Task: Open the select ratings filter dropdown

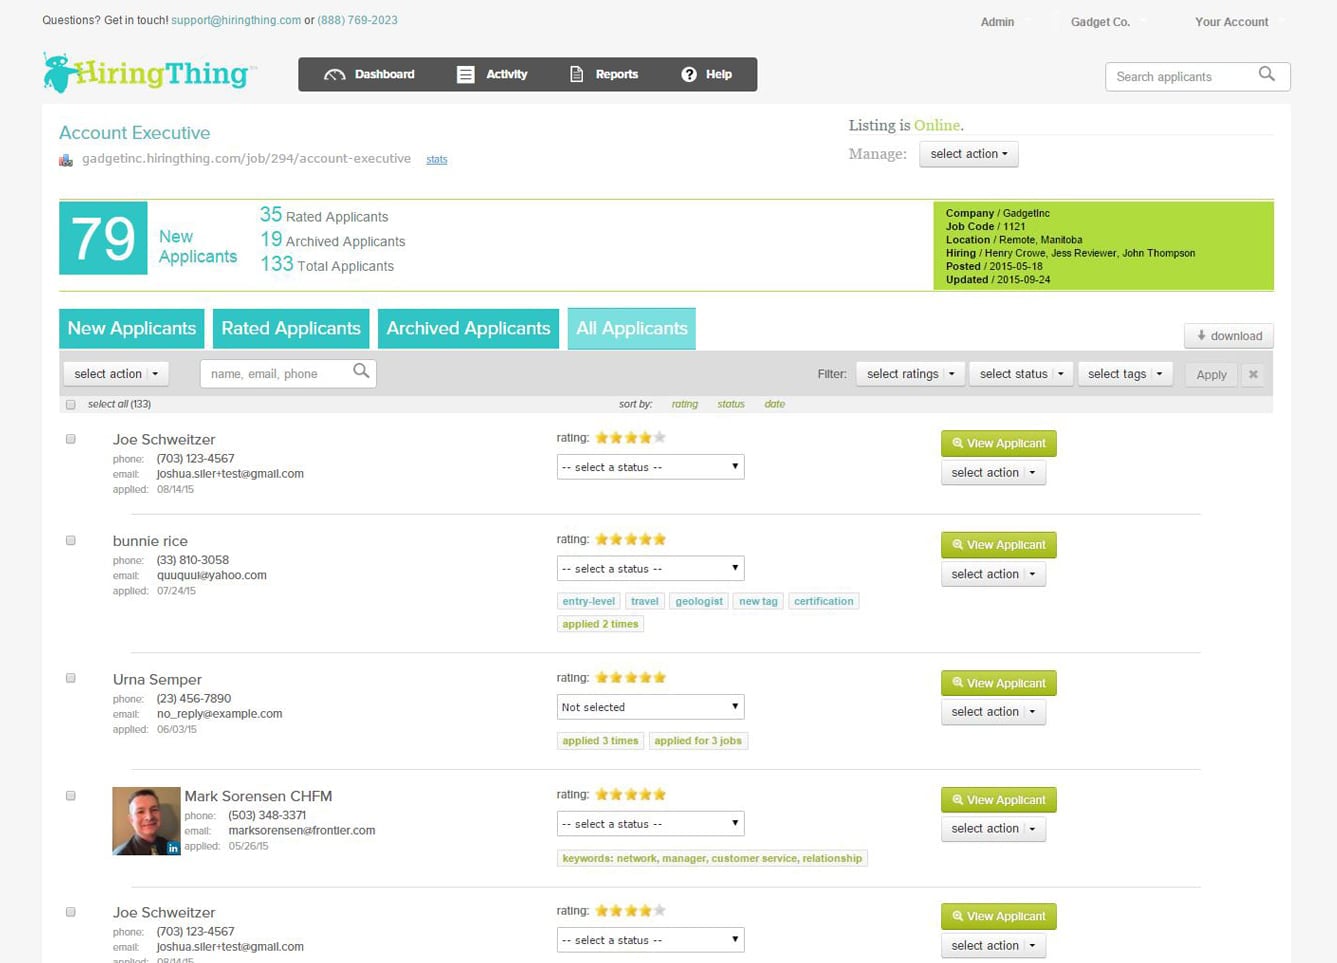Action: (910, 374)
